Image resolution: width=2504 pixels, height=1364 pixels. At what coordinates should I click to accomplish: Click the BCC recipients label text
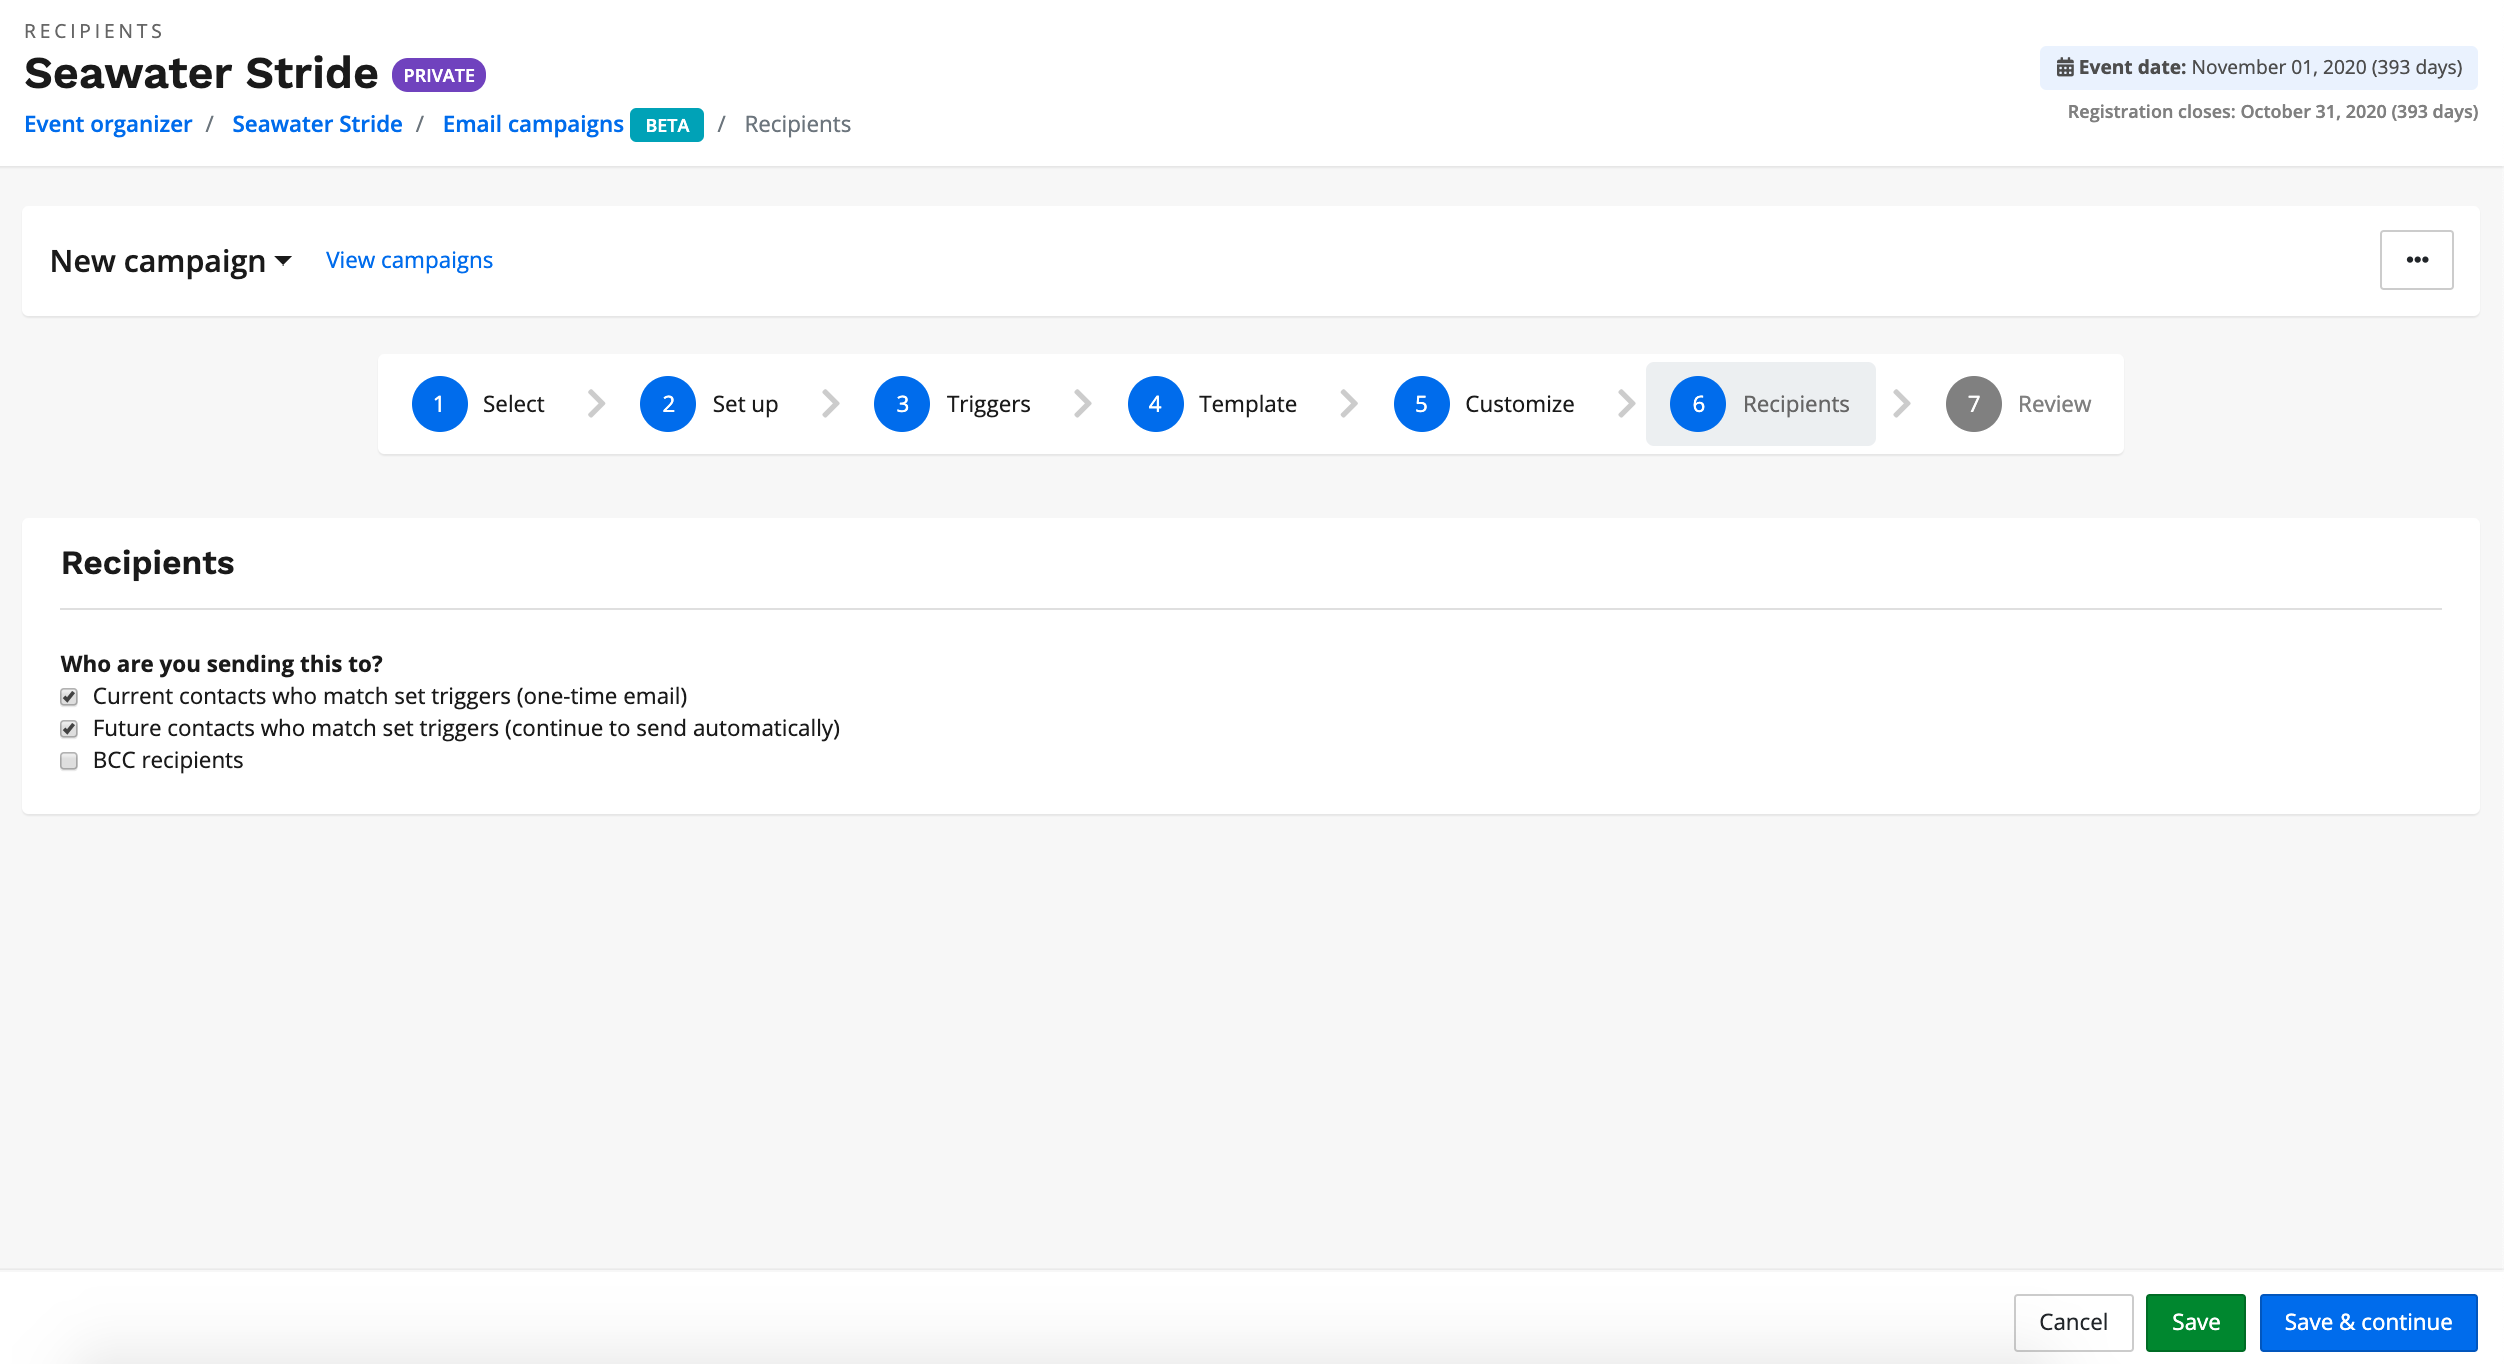(168, 760)
